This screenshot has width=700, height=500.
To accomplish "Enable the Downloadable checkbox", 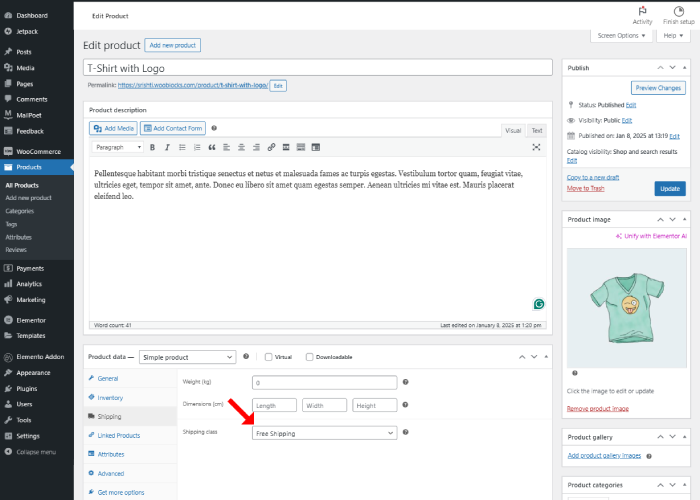I will pyautogui.click(x=310, y=357).
